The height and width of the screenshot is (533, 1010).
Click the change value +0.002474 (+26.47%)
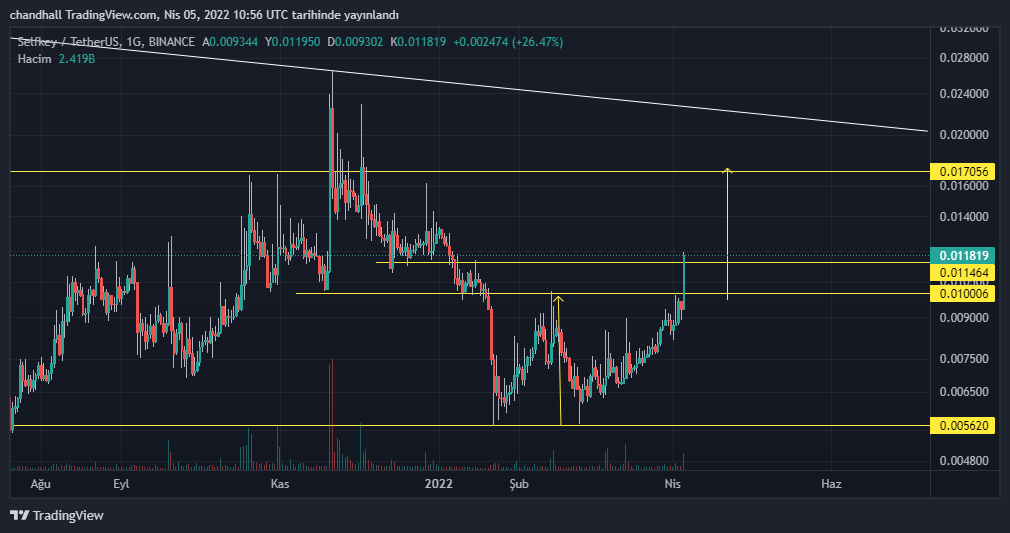click(x=508, y=42)
